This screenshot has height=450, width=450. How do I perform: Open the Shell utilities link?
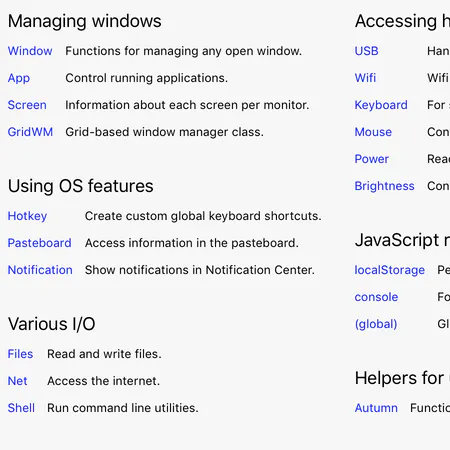coord(21,408)
